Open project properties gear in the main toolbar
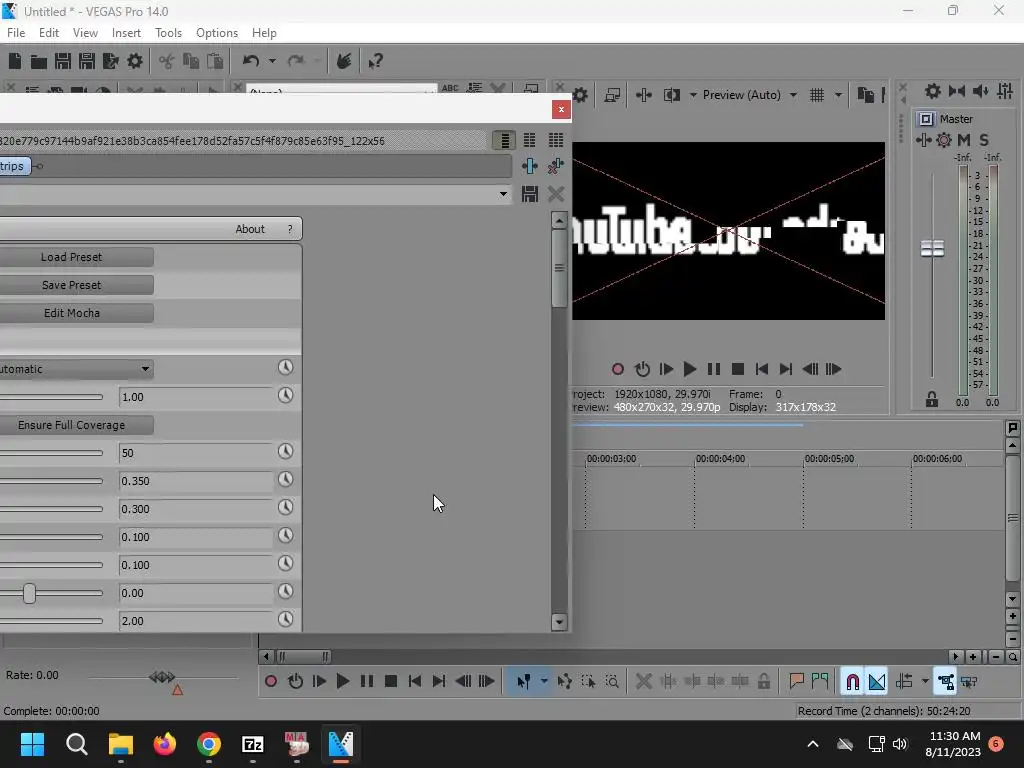Screen dimensions: 1024x768 (x=135, y=61)
